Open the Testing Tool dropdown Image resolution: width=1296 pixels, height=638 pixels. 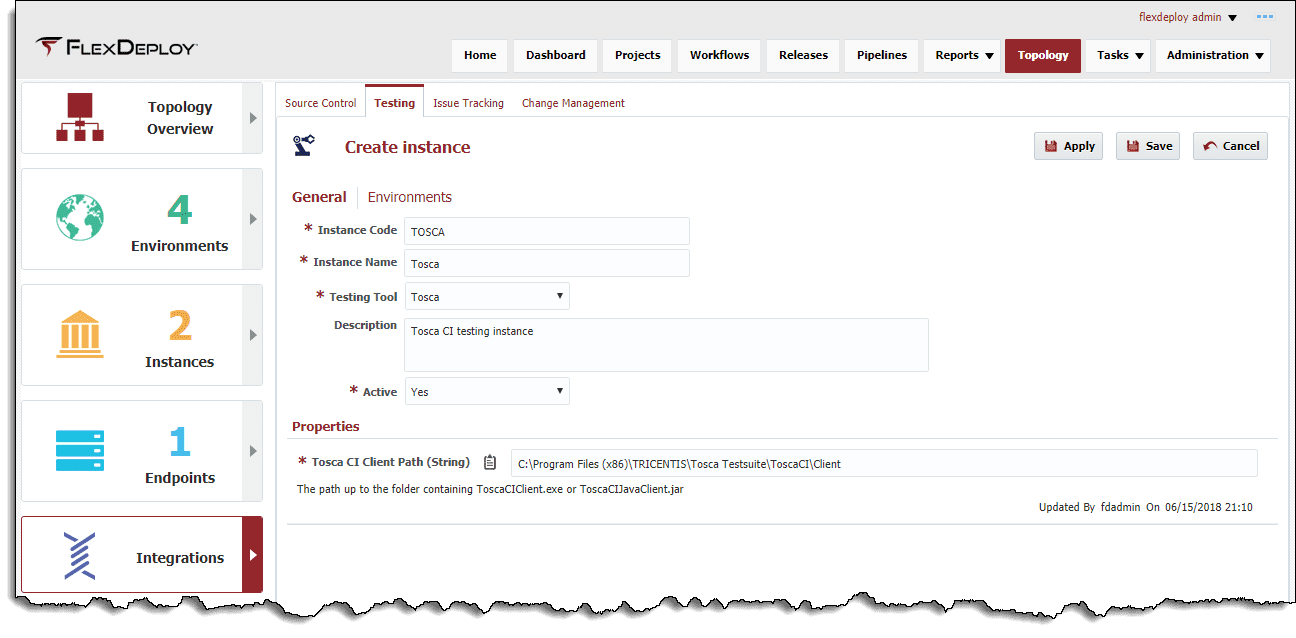[x=487, y=296]
